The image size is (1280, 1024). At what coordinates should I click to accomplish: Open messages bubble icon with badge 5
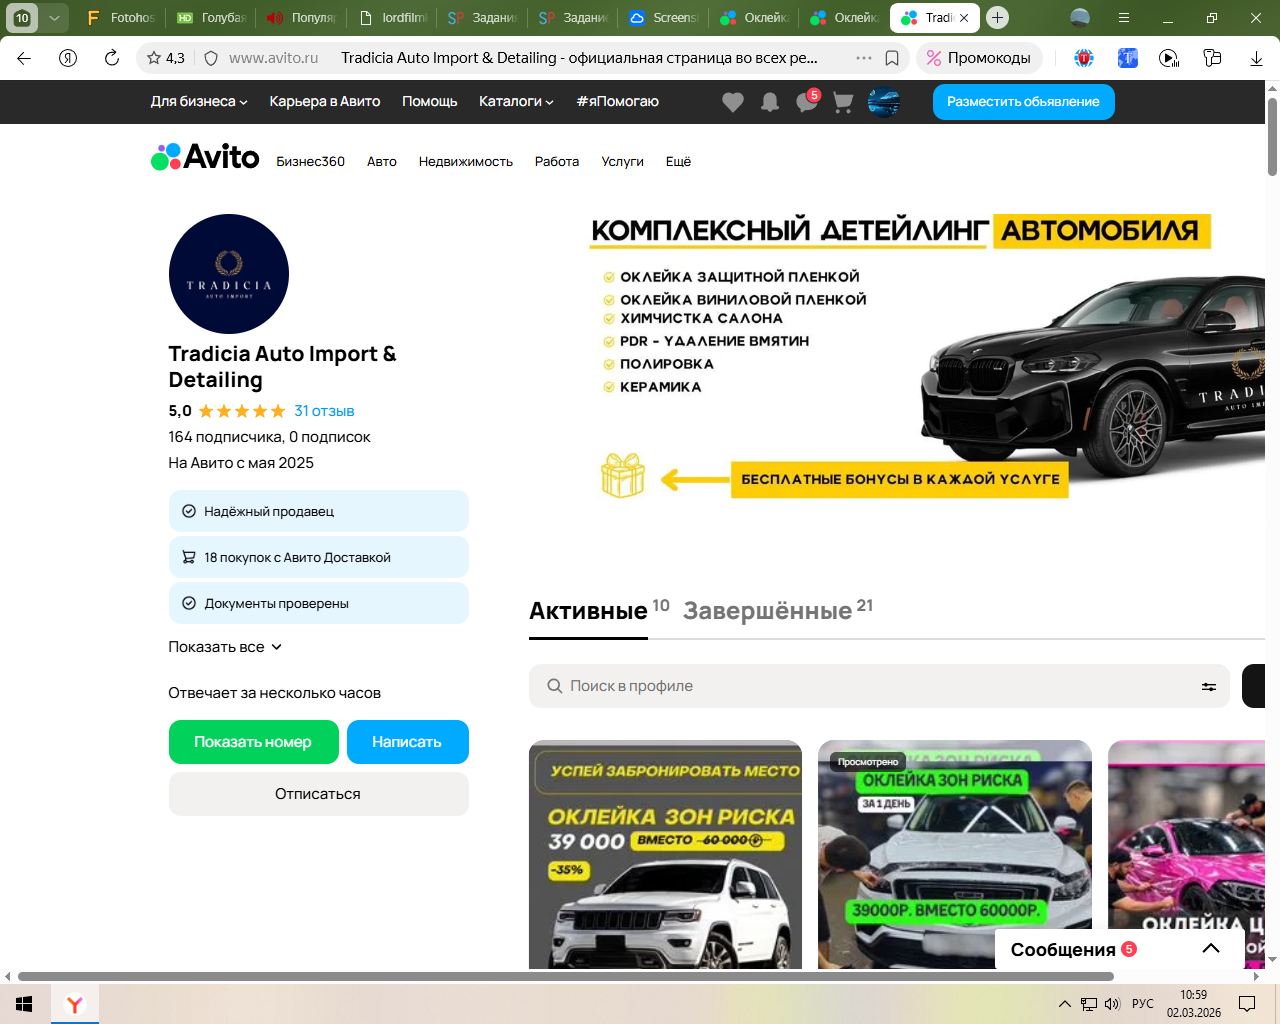tap(807, 101)
